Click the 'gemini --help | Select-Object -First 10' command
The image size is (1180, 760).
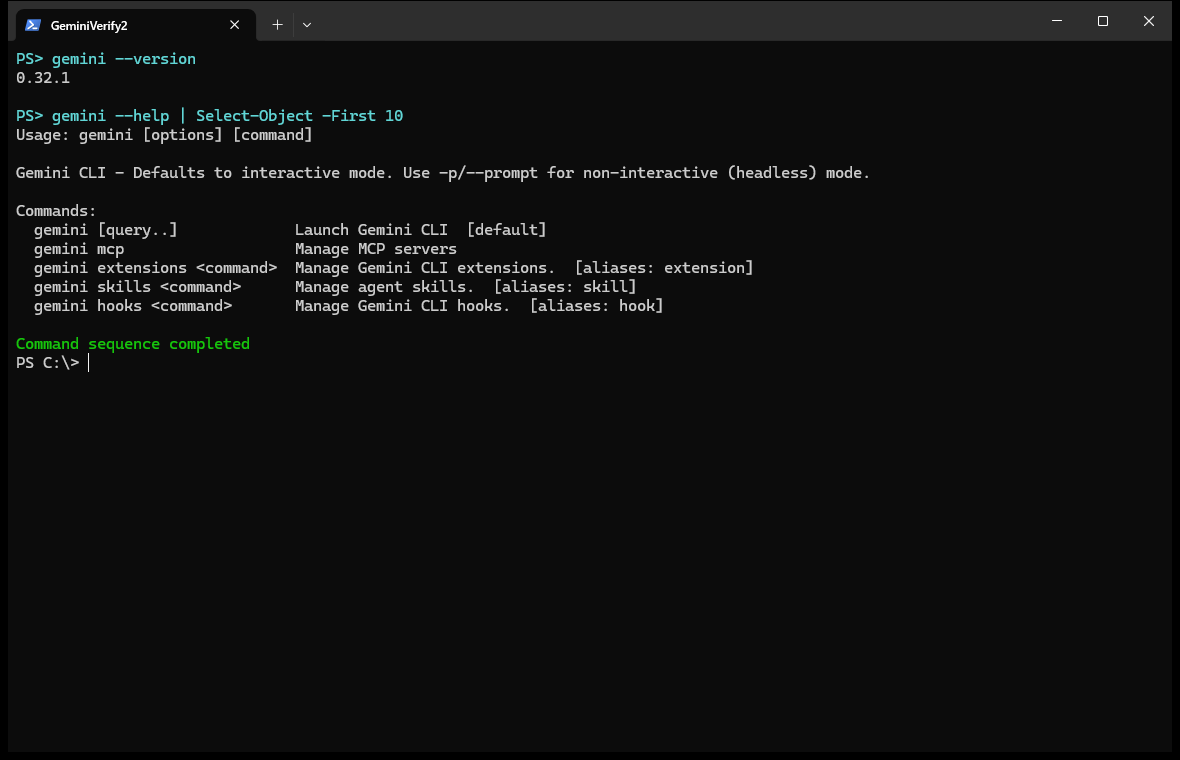point(209,116)
